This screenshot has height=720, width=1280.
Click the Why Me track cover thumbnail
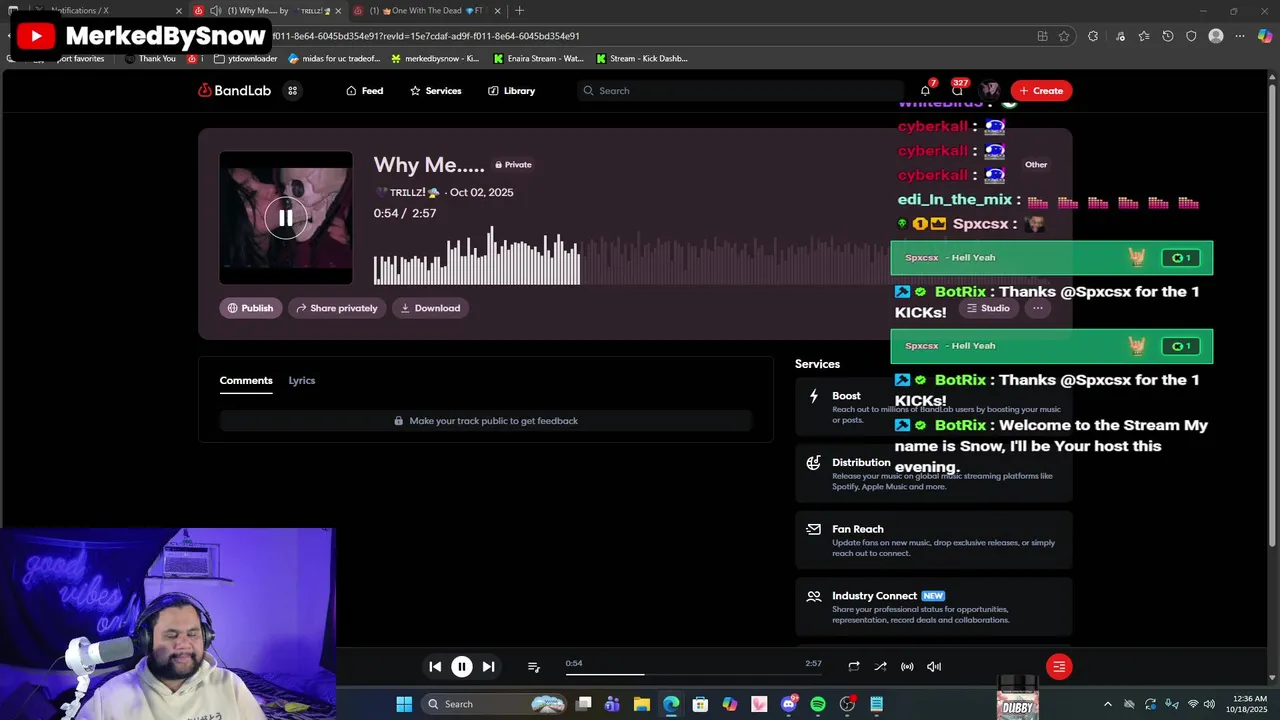point(286,217)
